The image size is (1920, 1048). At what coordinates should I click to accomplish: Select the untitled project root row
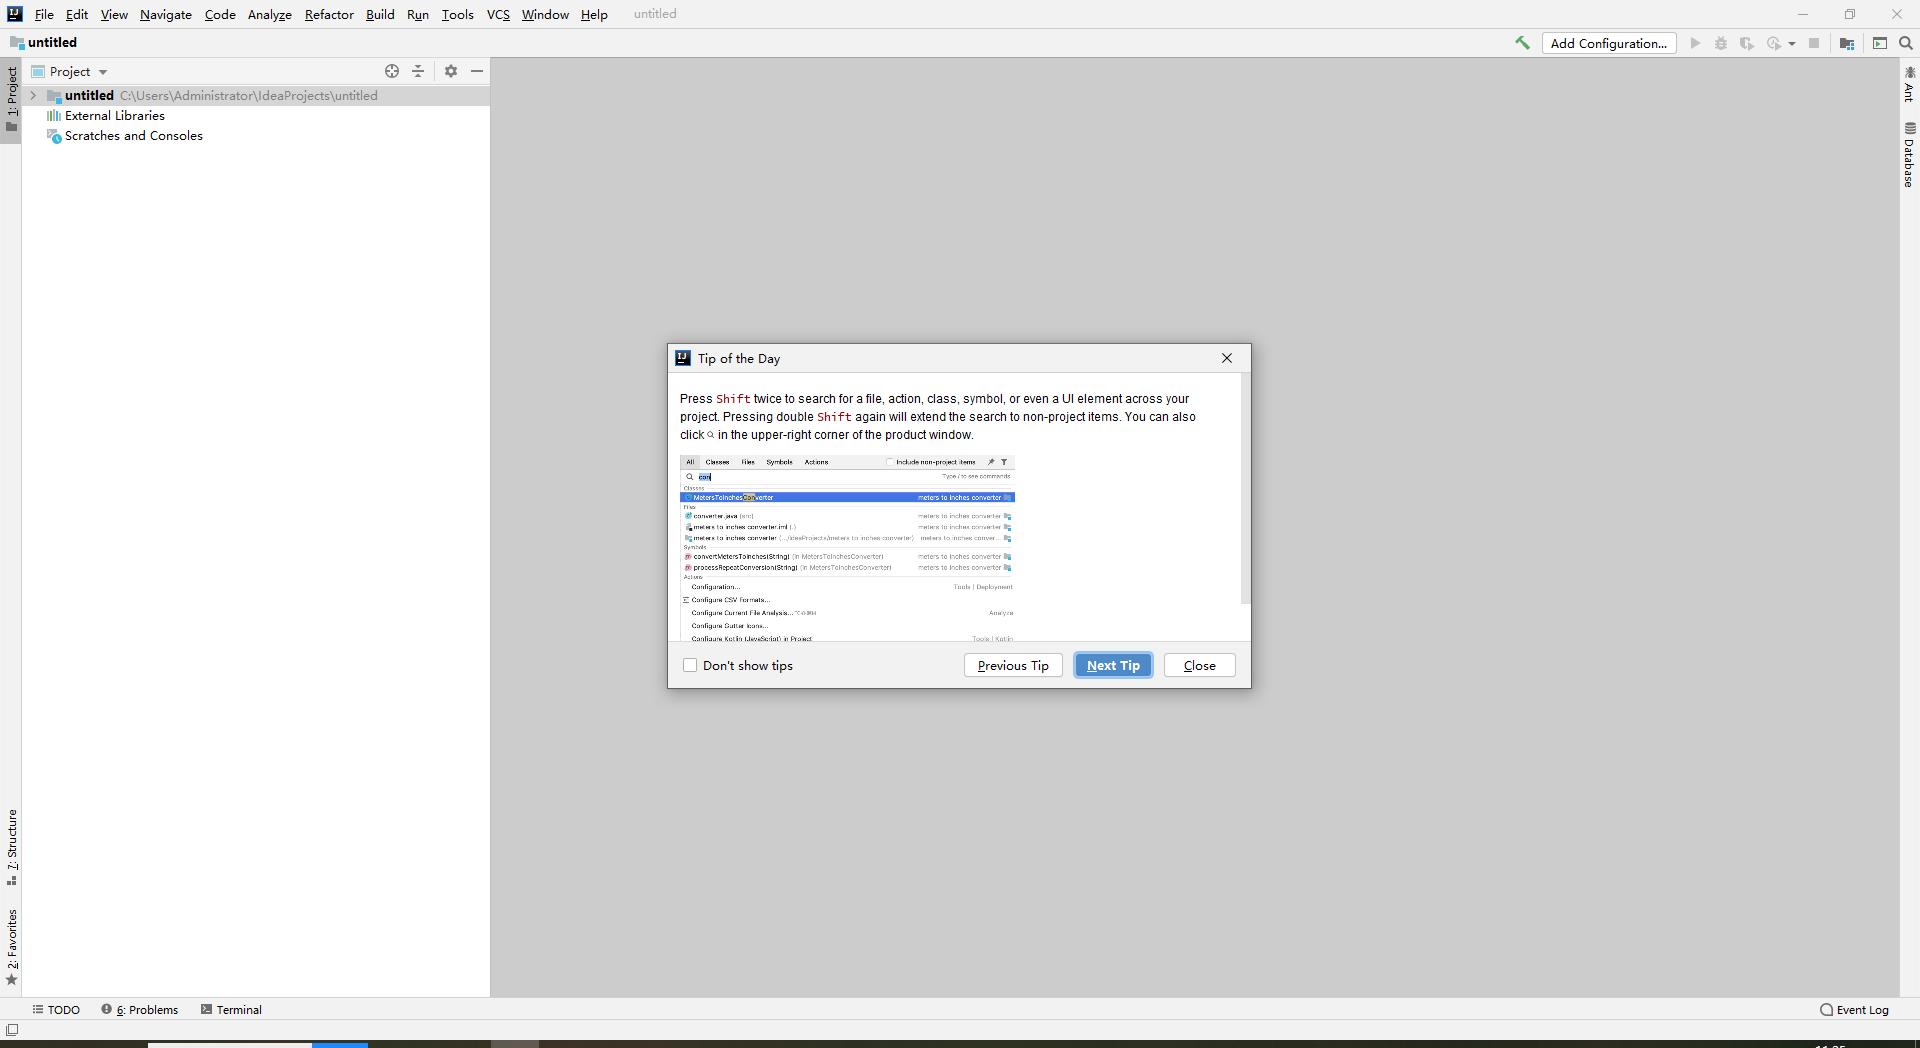tap(256, 96)
